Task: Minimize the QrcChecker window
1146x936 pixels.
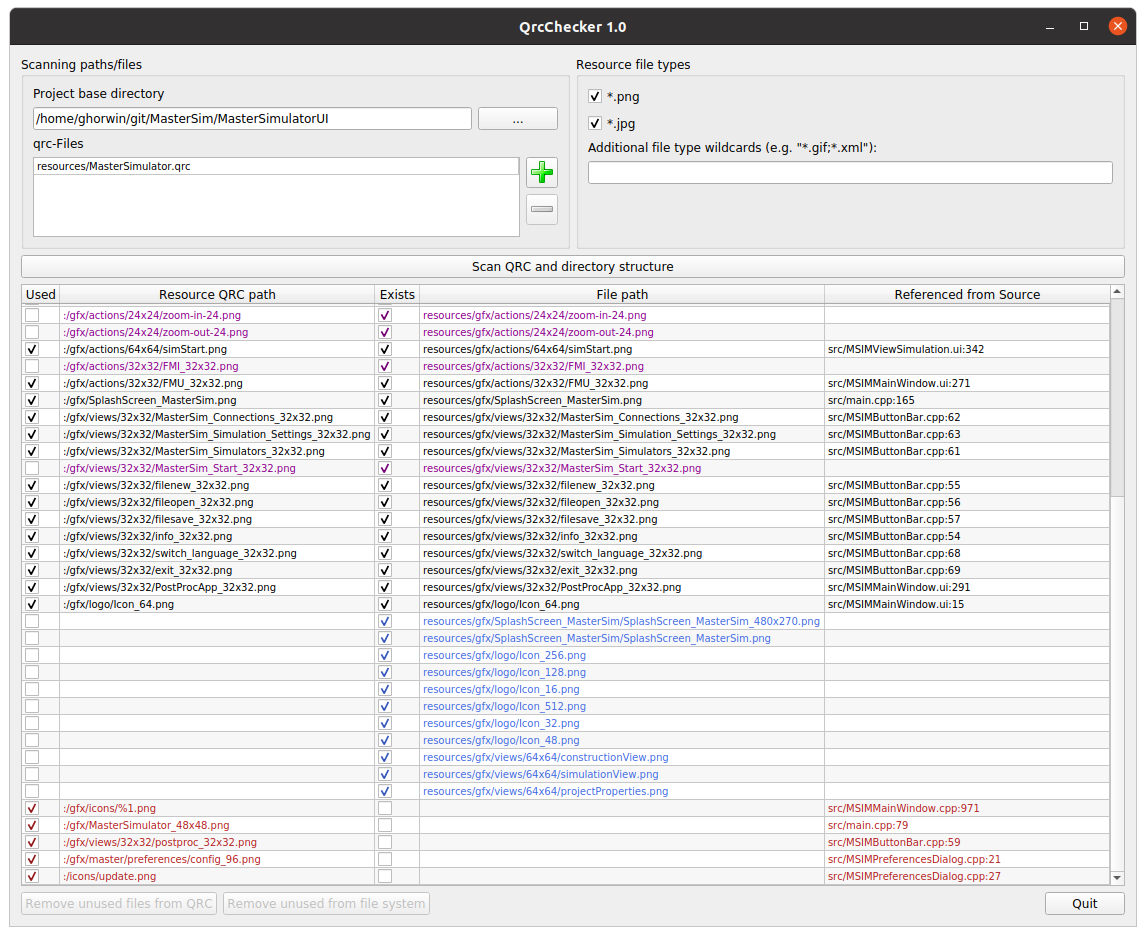Action: point(1050,27)
